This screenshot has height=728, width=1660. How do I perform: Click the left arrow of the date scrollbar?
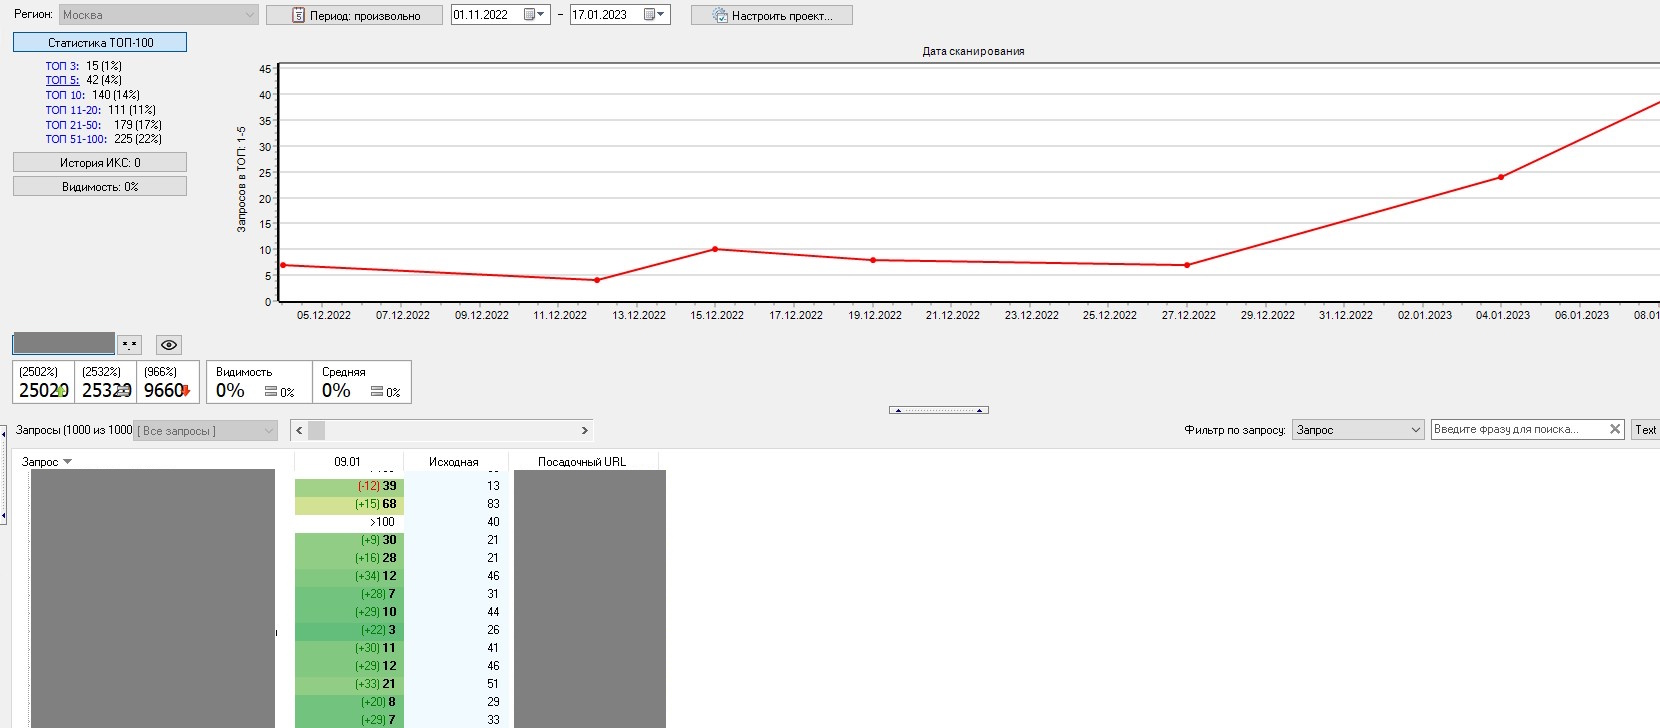click(299, 430)
